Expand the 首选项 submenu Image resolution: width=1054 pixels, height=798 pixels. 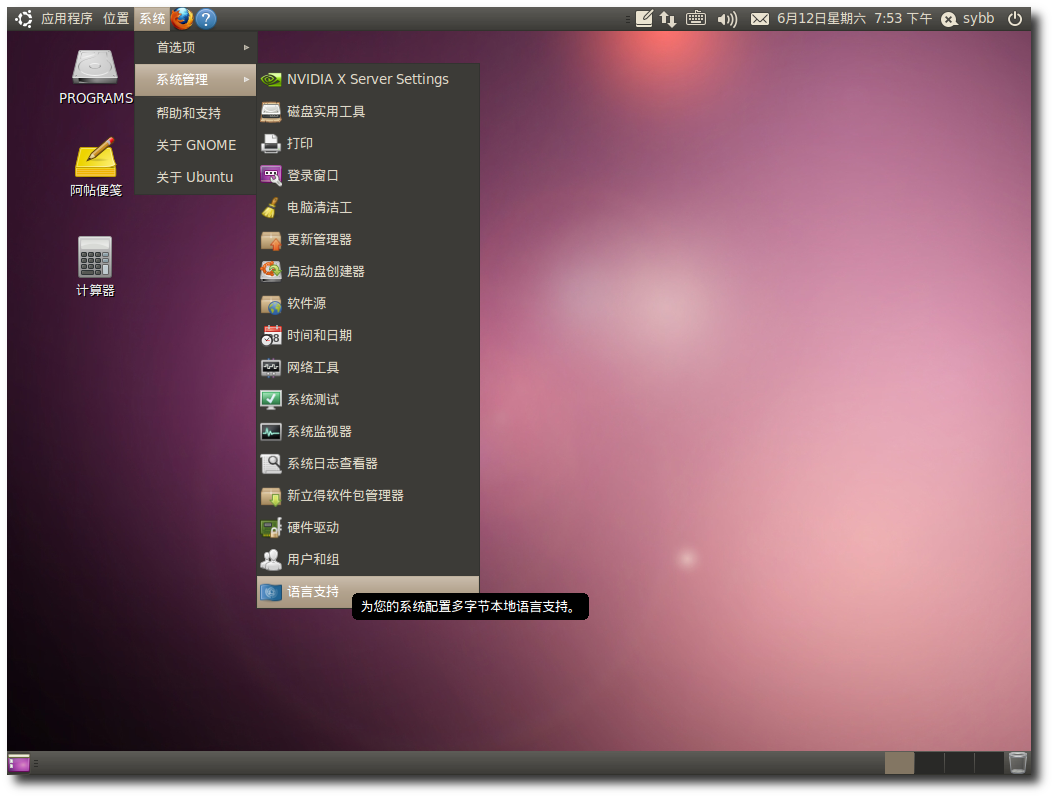coord(196,47)
